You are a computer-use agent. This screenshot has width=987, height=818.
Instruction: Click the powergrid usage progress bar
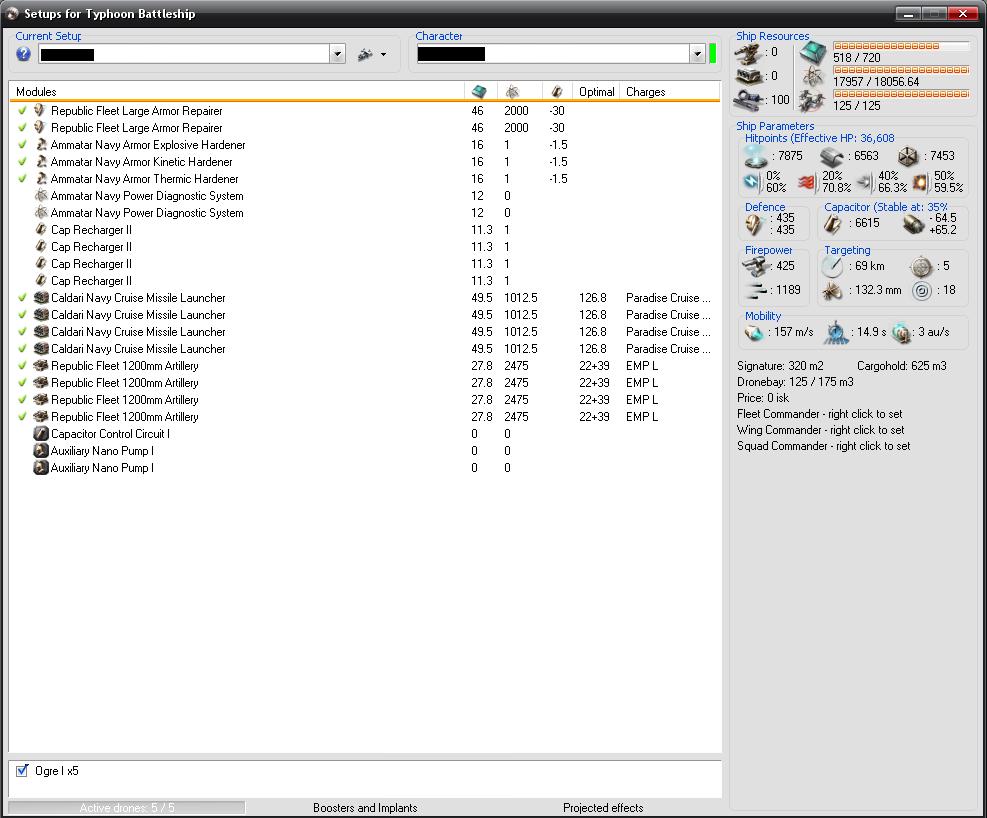(x=901, y=70)
